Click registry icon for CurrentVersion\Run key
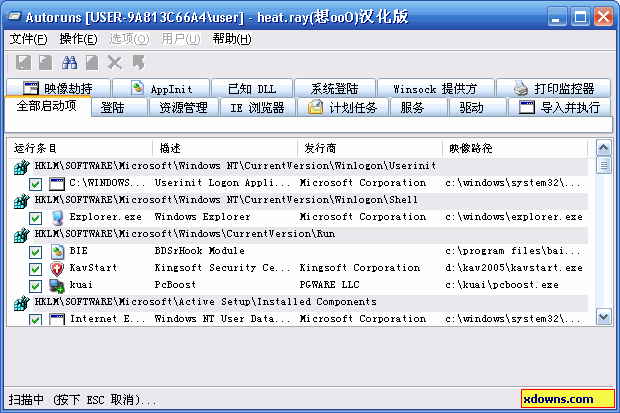 [22, 235]
